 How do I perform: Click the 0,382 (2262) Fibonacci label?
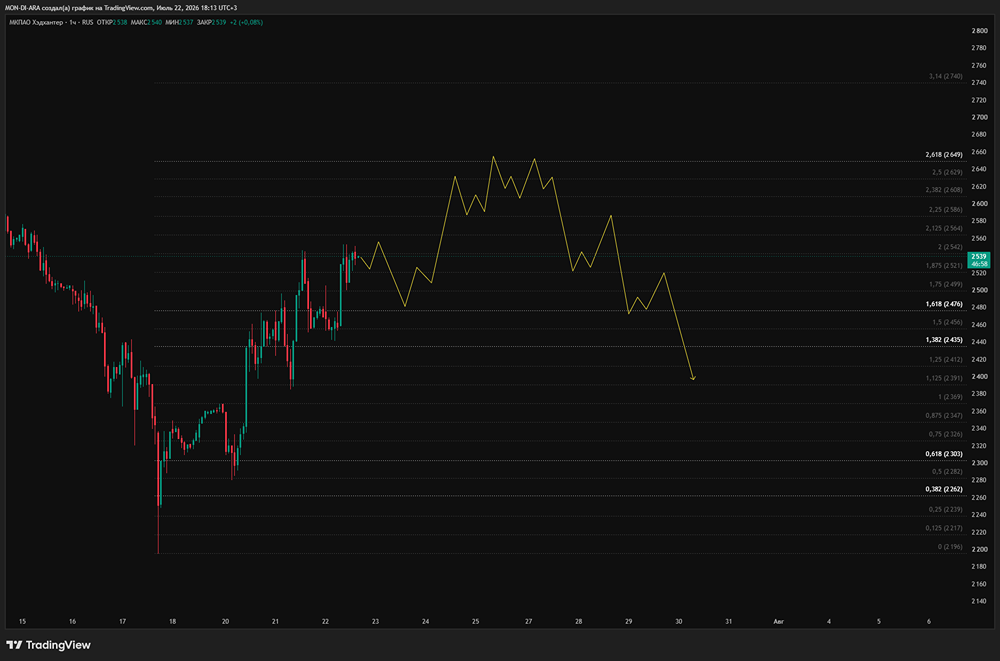(x=944, y=489)
